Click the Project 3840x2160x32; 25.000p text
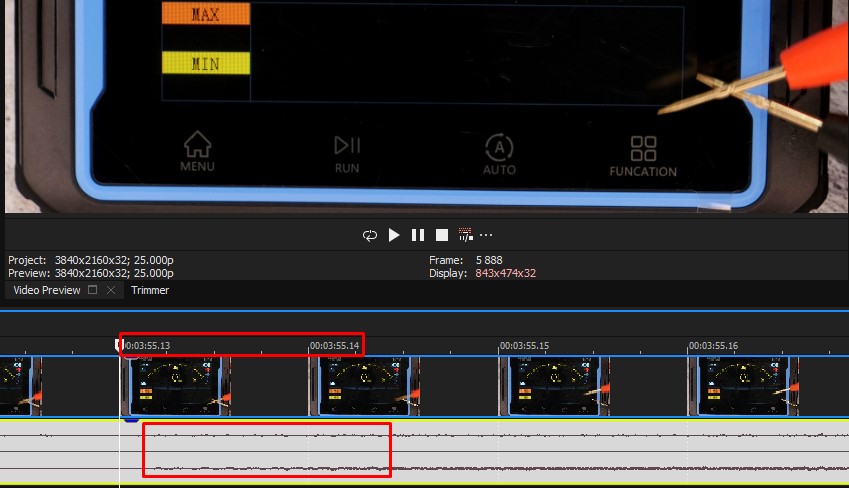The image size is (849, 488). 90,260
